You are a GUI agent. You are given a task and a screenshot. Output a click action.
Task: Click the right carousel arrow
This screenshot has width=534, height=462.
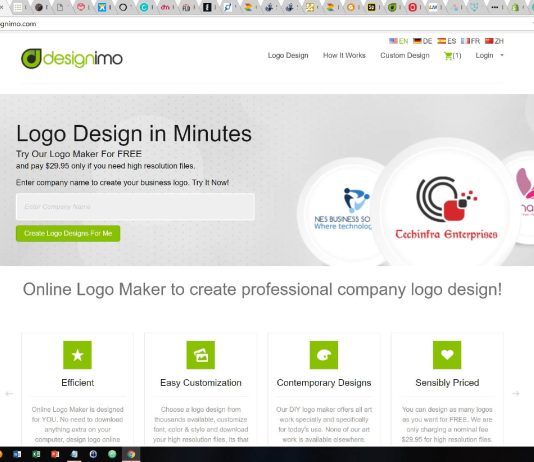click(x=516, y=393)
